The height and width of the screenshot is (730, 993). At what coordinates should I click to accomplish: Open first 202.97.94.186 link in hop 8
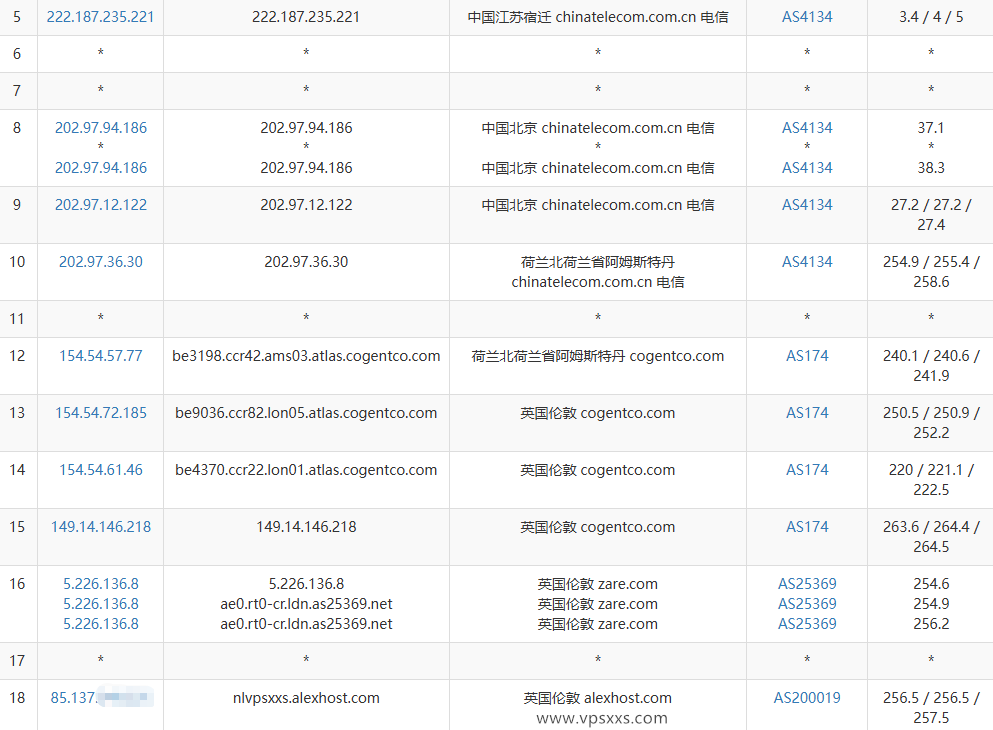click(101, 128)
